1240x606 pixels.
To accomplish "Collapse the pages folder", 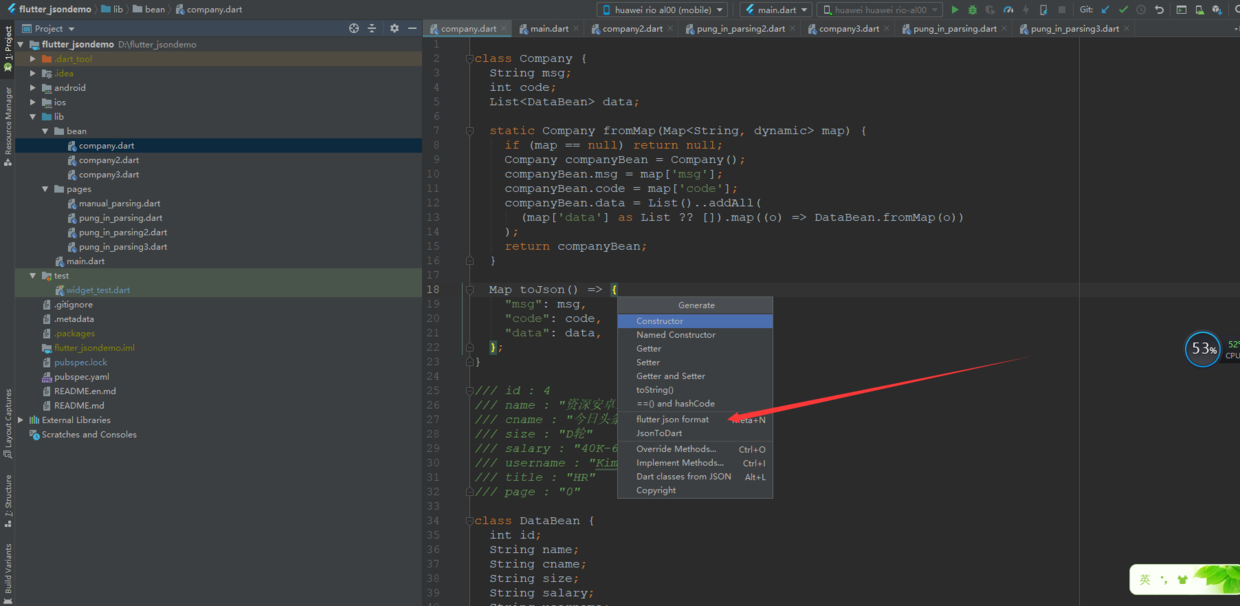I will [x=45, y=189].
